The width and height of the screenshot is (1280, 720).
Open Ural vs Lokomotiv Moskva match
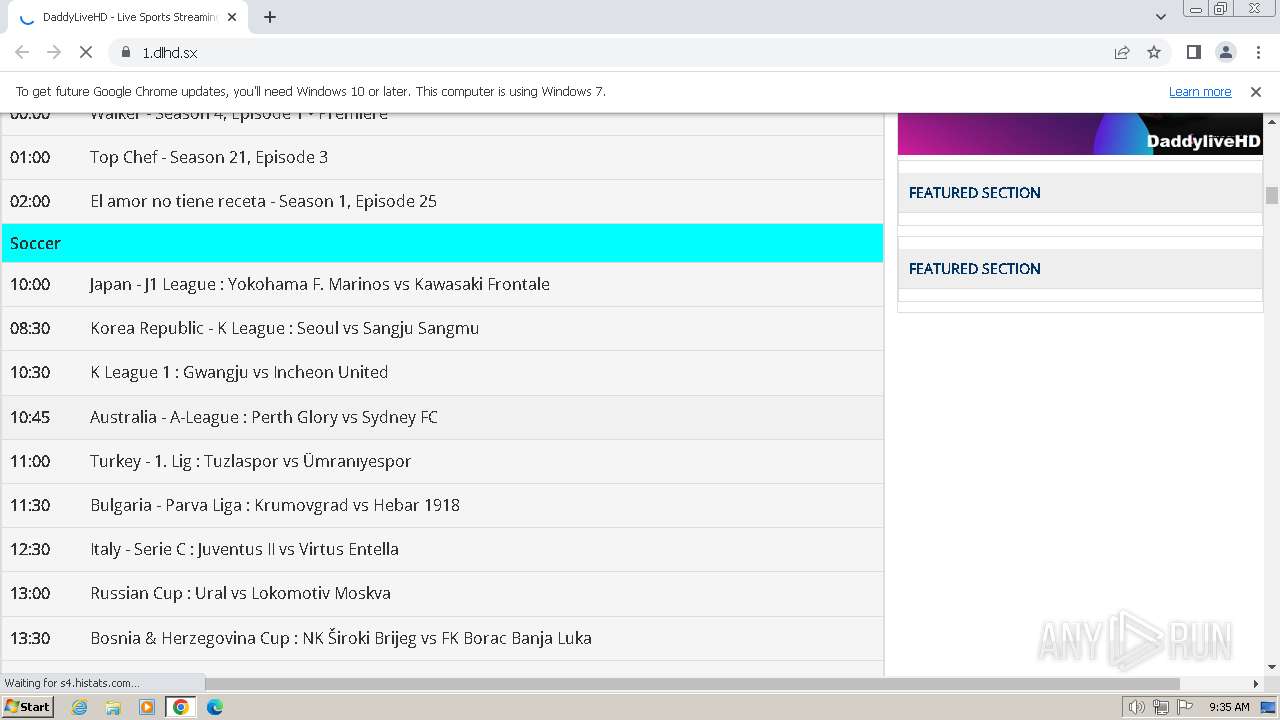240,593
